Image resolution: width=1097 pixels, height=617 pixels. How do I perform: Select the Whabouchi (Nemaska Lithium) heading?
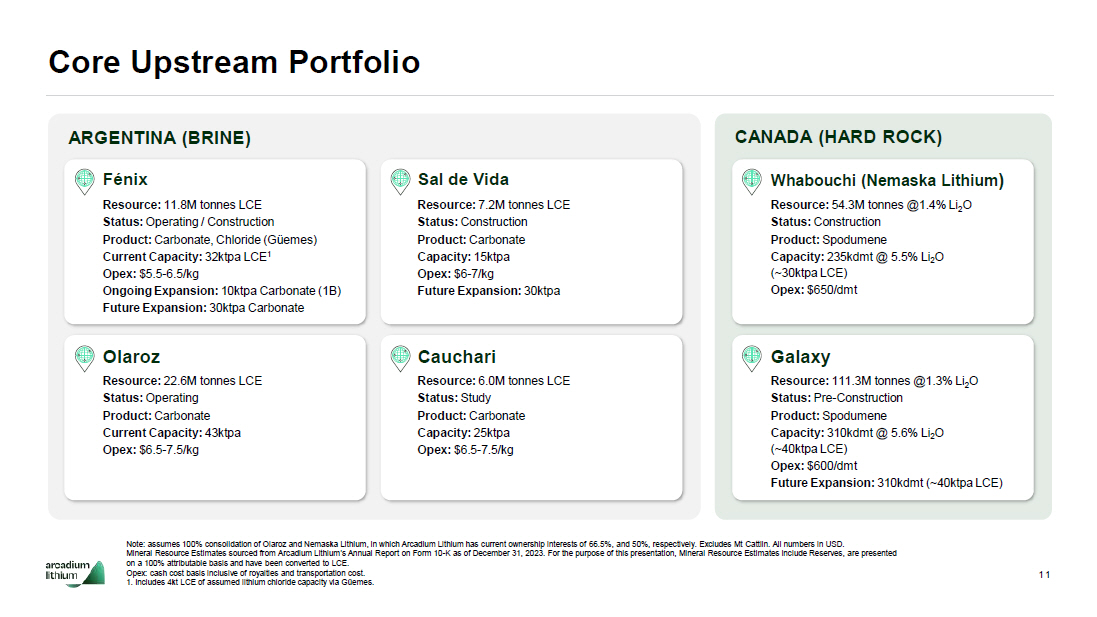887,181
